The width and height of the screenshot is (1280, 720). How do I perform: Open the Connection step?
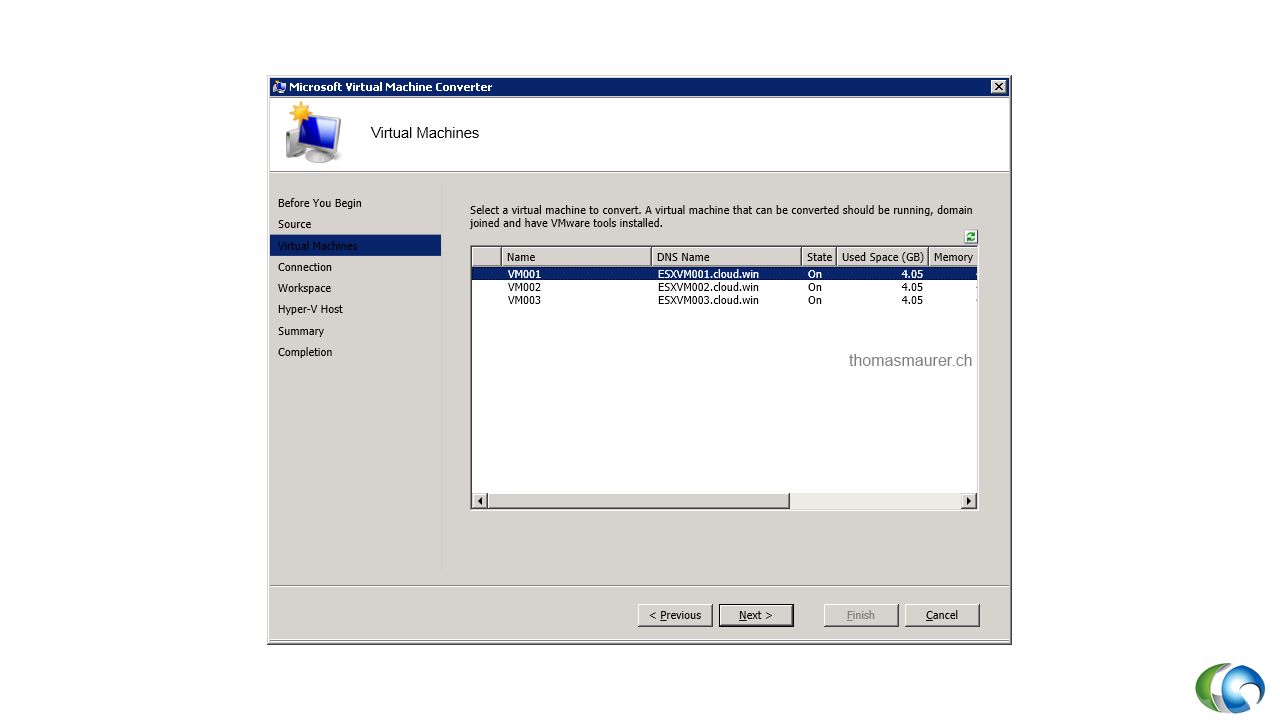(x=305, y=267)
